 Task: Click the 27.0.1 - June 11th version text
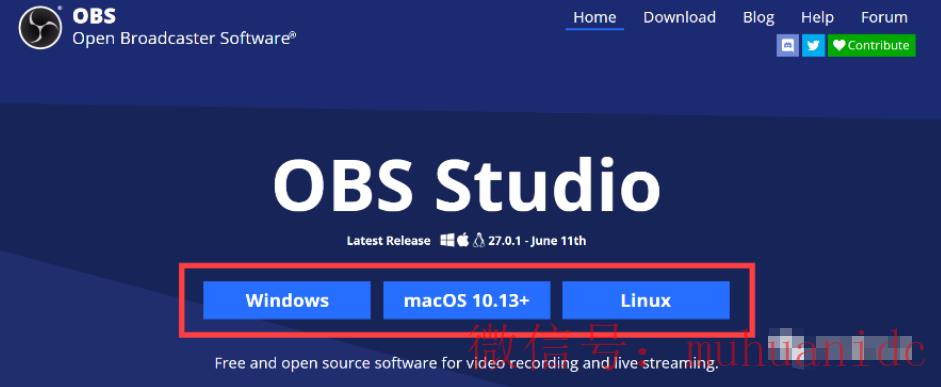[537, 241]
